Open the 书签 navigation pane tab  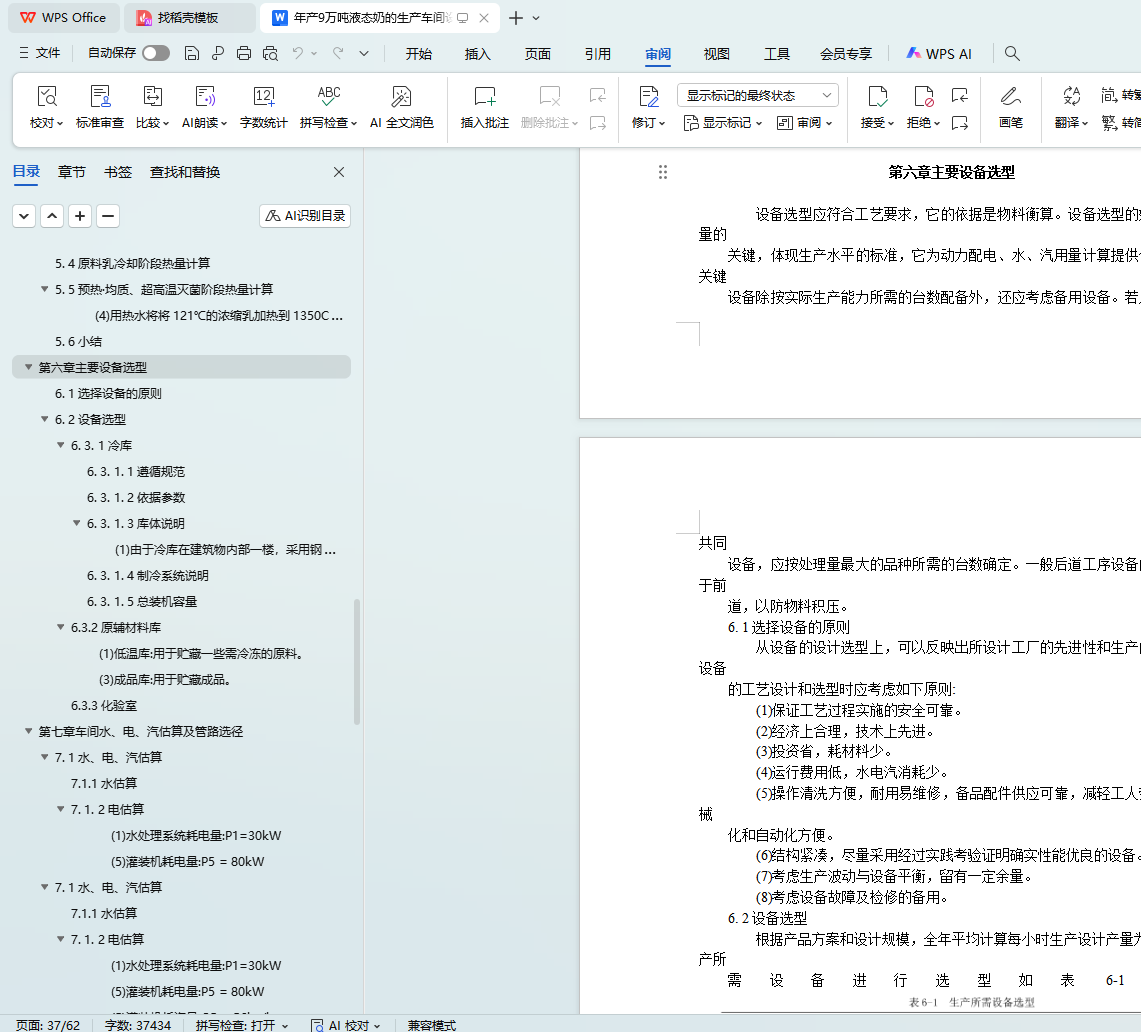point(118,172)
